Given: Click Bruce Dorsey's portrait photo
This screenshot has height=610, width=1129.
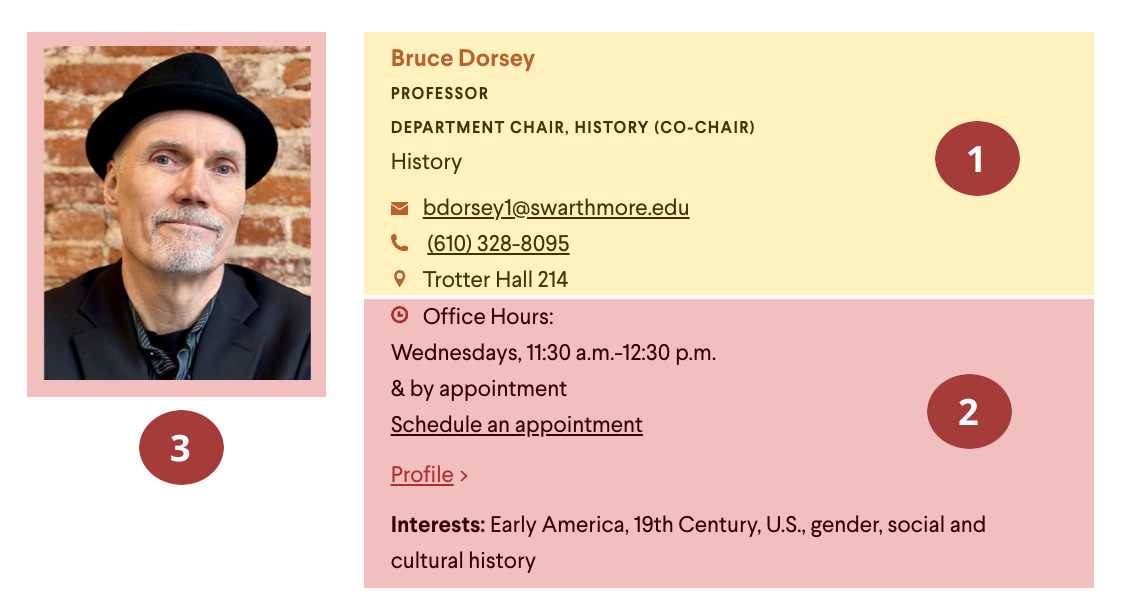Looking at the screenshot, I should (177, 213).
